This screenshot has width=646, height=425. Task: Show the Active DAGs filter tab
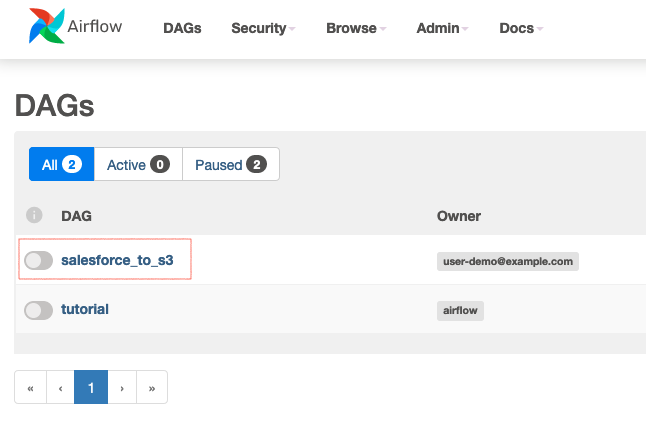tap(138, 164)
